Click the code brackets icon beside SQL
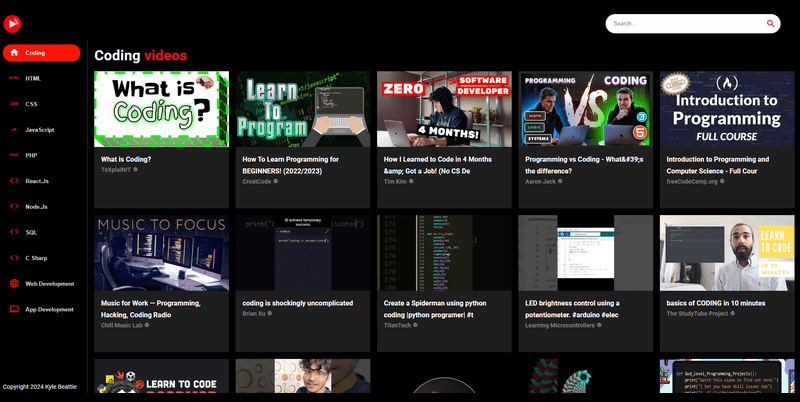 click(x=14, y=232)
